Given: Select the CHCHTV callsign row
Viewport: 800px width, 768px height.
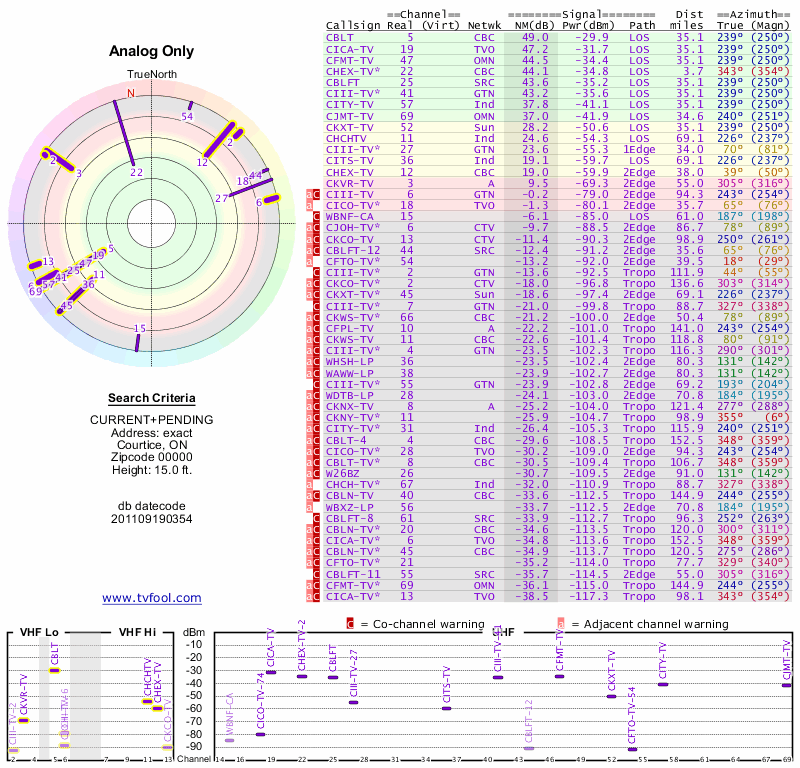Looking at the screenshot, I should tap(346, 138).
